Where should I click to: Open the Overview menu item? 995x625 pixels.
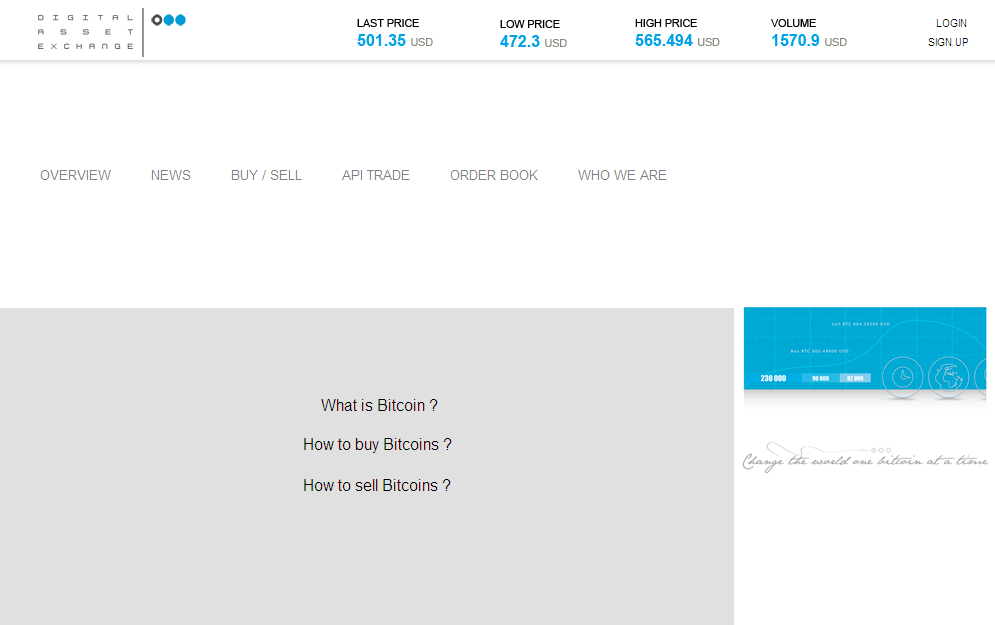76,175
